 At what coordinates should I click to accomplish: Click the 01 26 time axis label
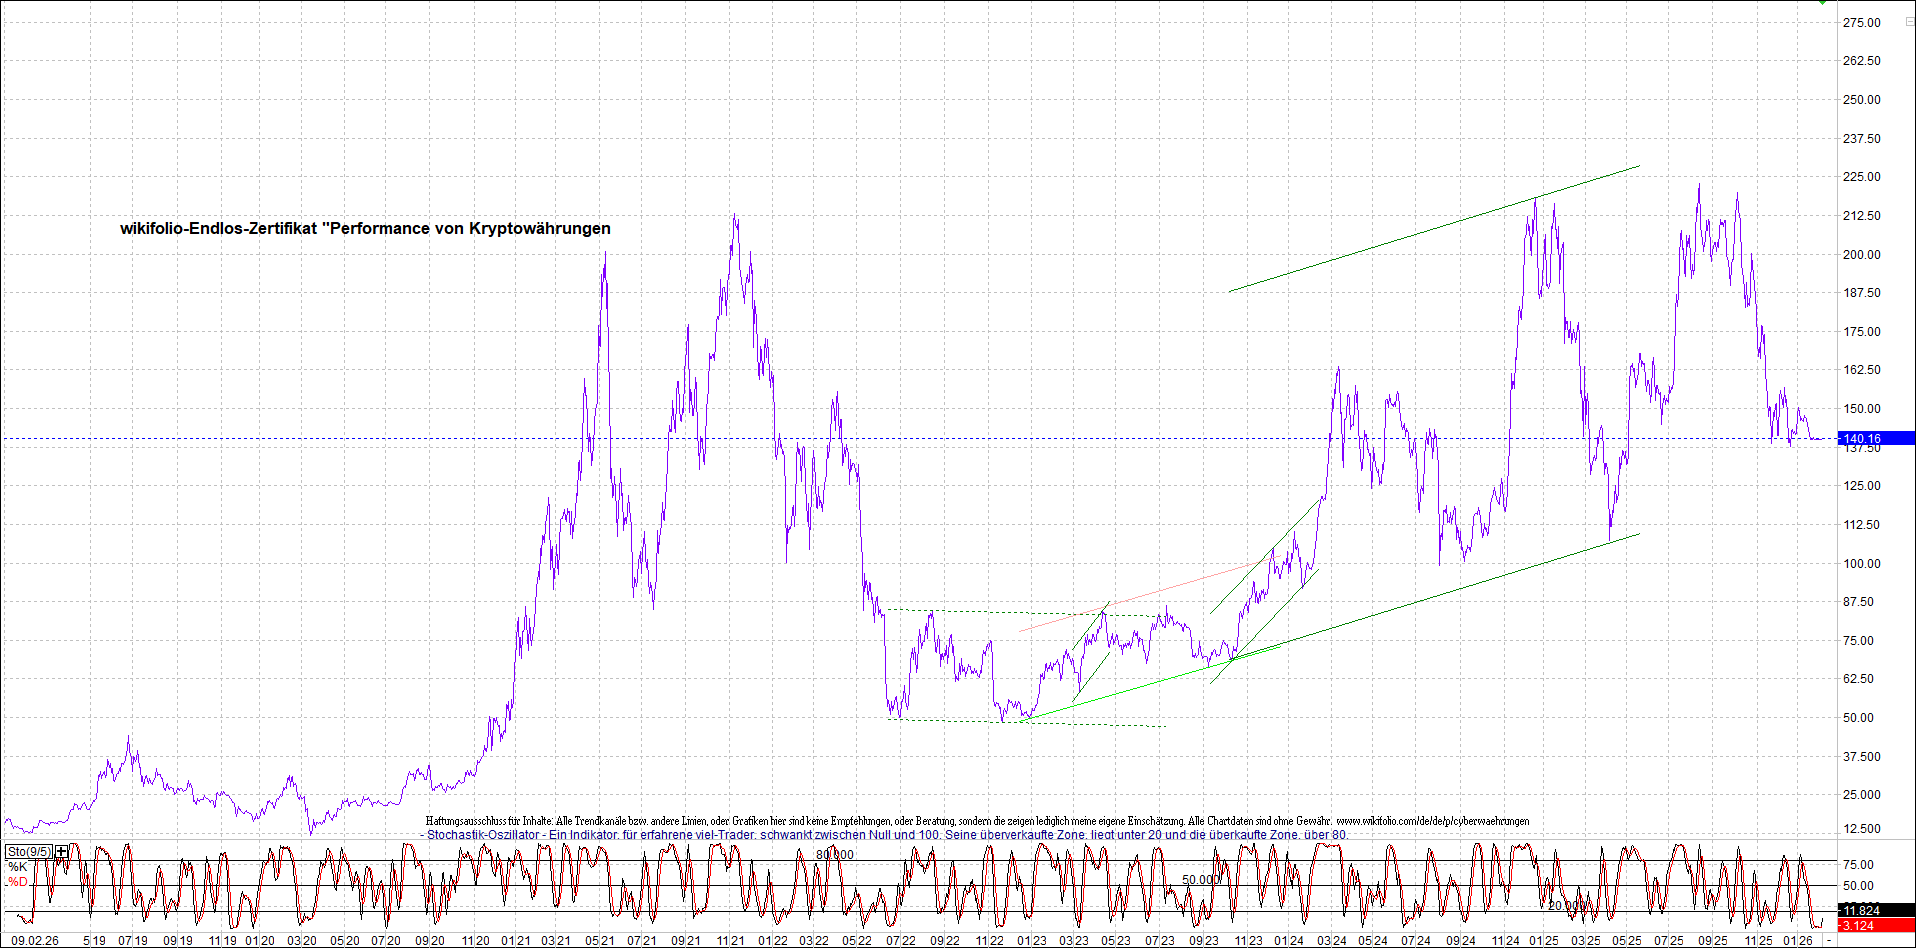point(1798,940)
